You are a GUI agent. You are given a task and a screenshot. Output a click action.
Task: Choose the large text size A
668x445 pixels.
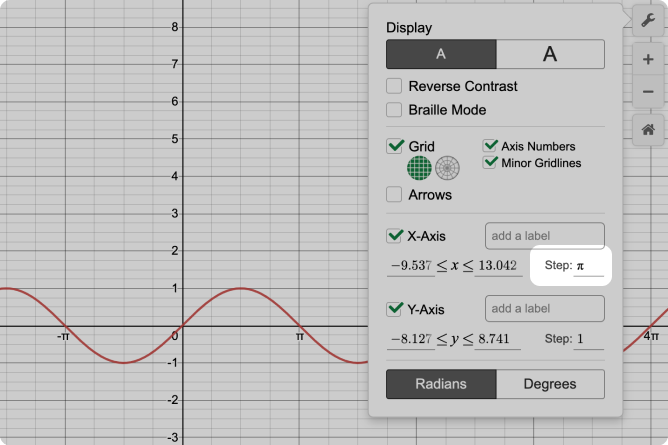pyautogui.click(x=550, y=54)
